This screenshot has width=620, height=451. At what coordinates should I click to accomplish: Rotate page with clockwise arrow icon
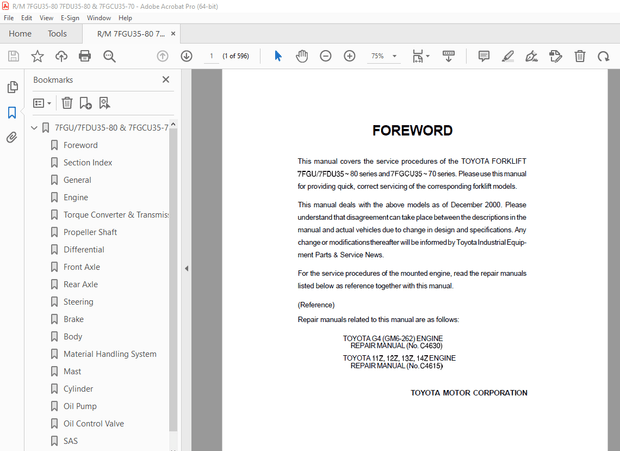pyautogui.click(x=603, y=56)
